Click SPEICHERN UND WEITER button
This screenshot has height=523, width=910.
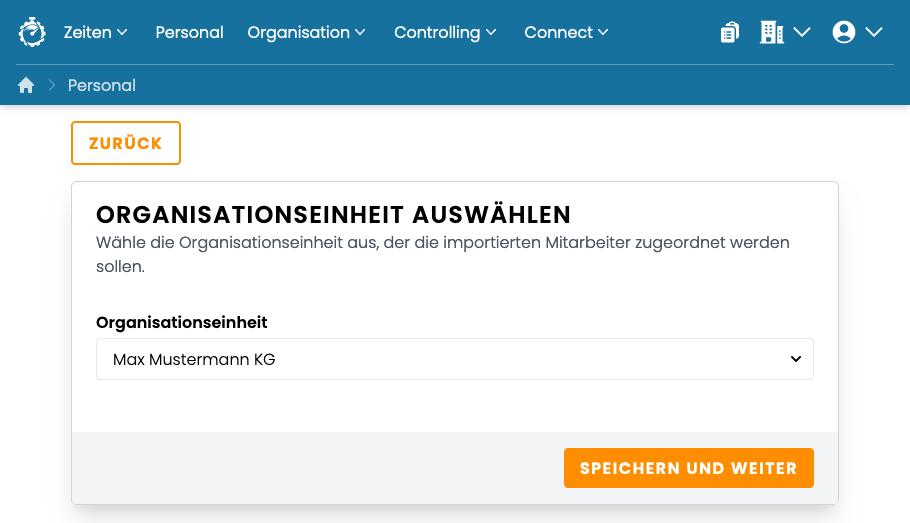[689, 468]
